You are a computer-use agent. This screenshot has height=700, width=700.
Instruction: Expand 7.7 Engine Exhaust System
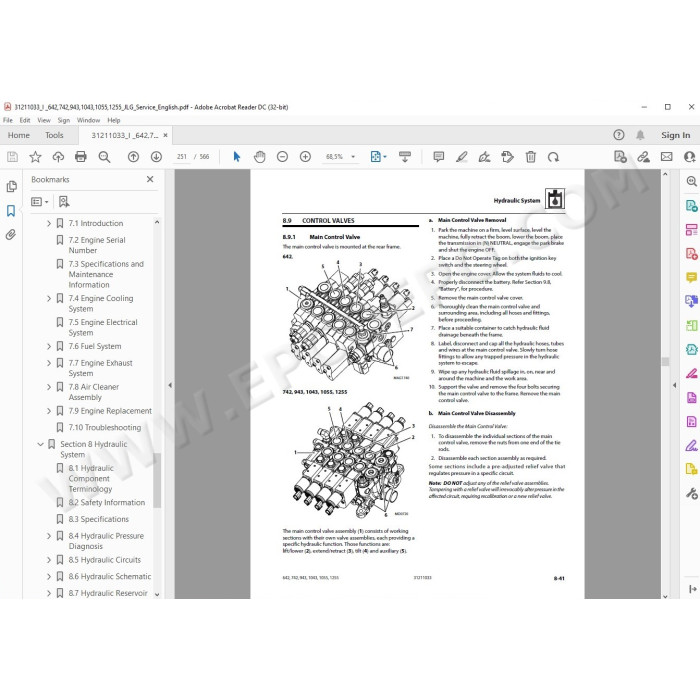(x=49, y=363)
